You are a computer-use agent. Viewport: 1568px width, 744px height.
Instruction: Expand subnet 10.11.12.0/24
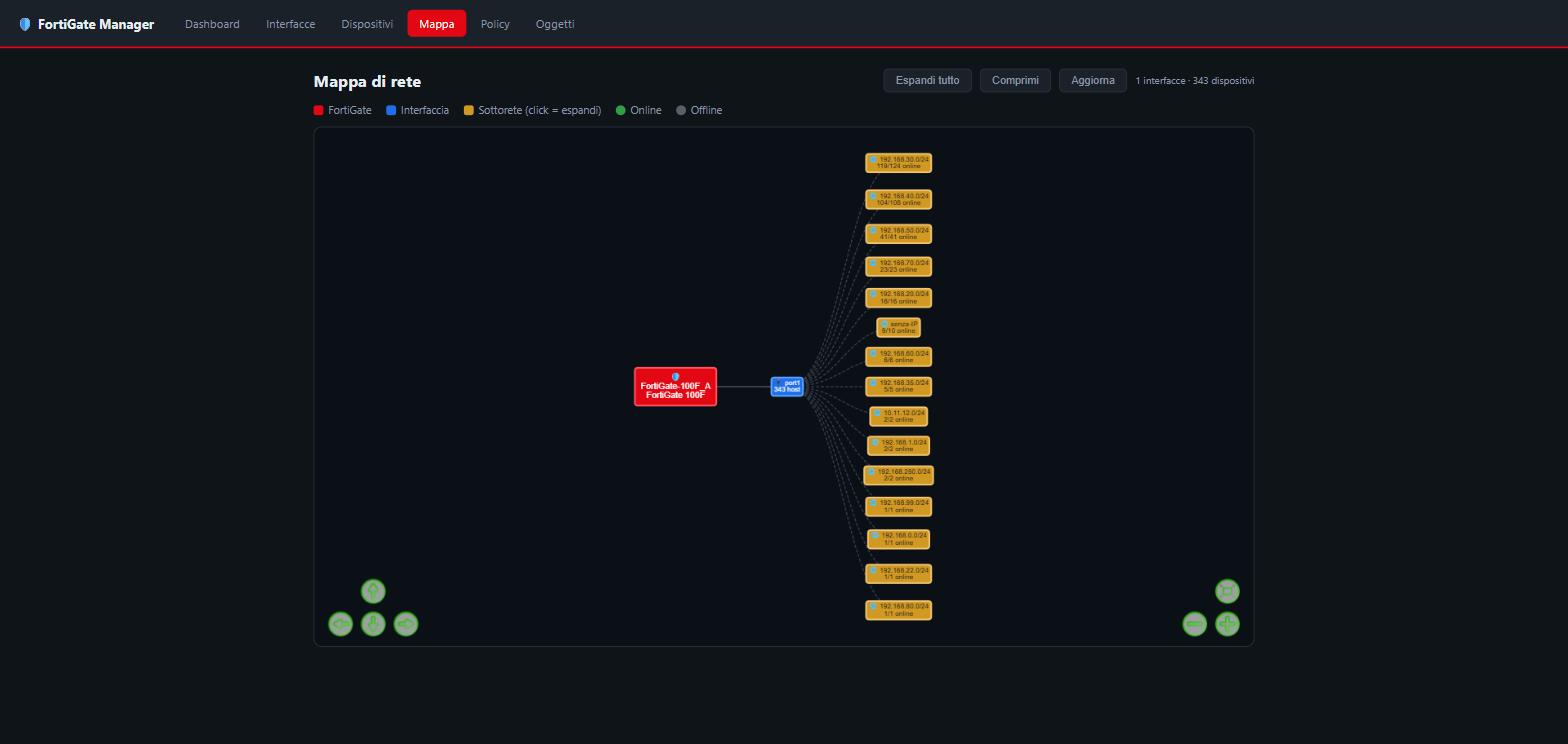[x=898, y=417]
